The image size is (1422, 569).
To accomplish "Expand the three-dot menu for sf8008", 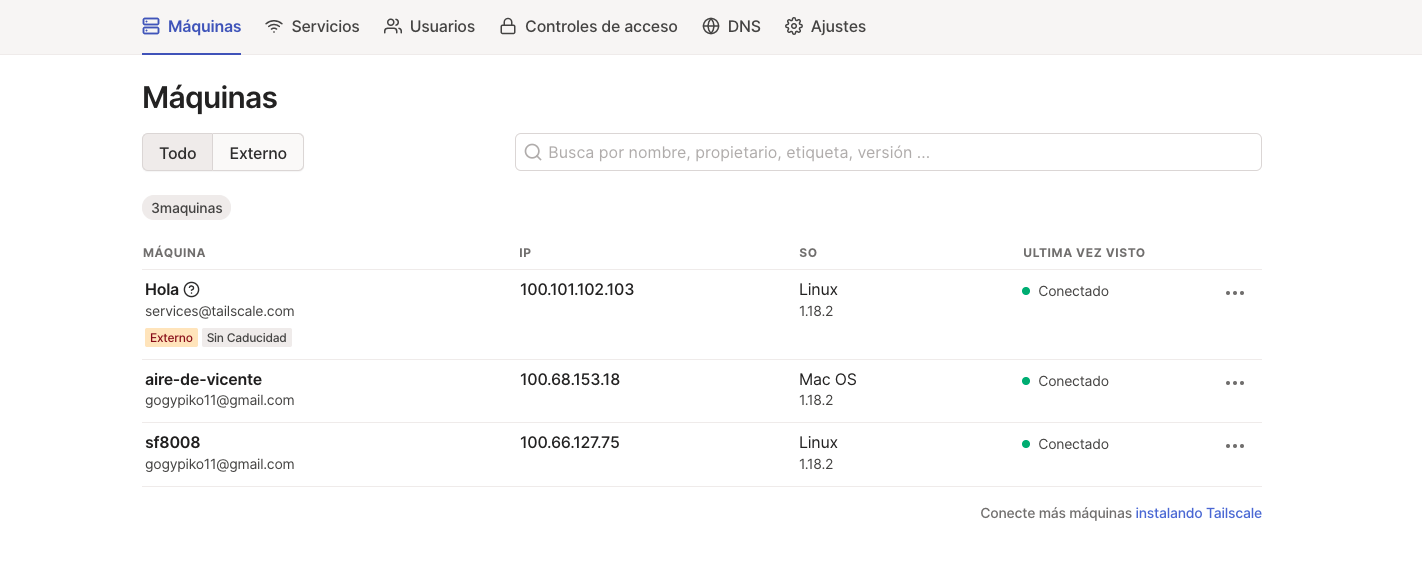I will [1235, 446].
